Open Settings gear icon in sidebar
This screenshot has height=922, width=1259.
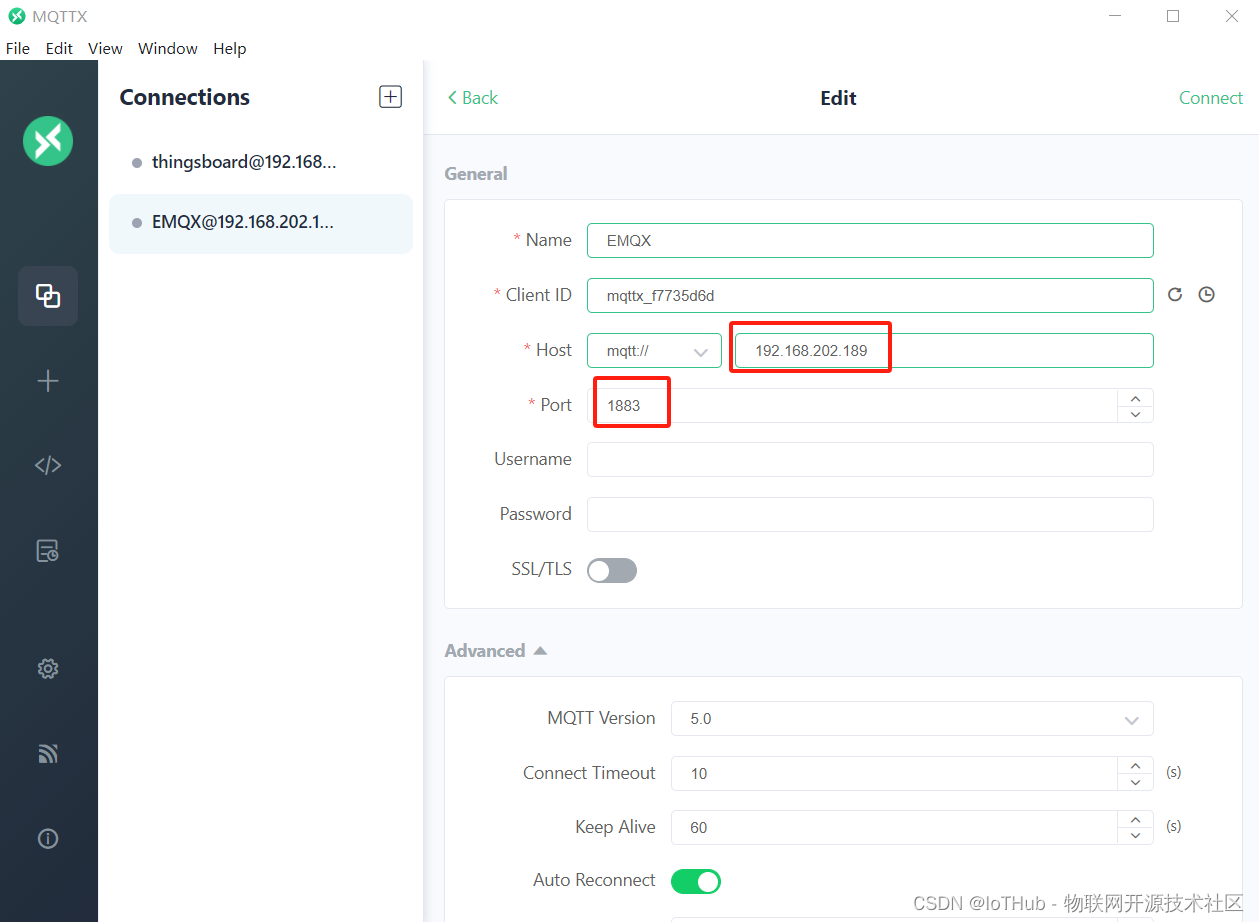tap(48, 669)
